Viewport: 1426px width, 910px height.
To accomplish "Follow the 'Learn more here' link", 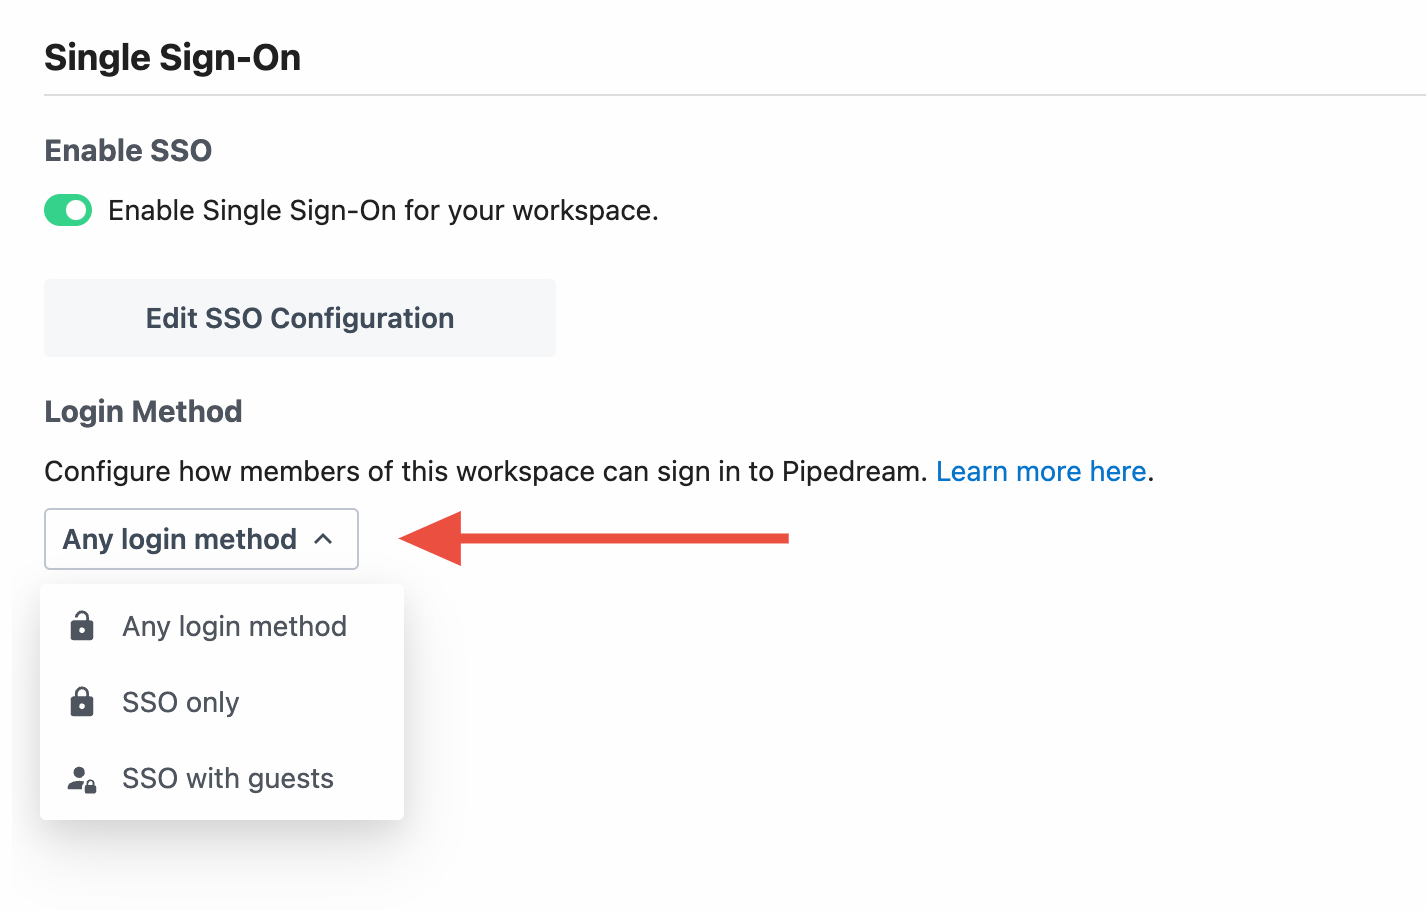I will coord(1041,471).
